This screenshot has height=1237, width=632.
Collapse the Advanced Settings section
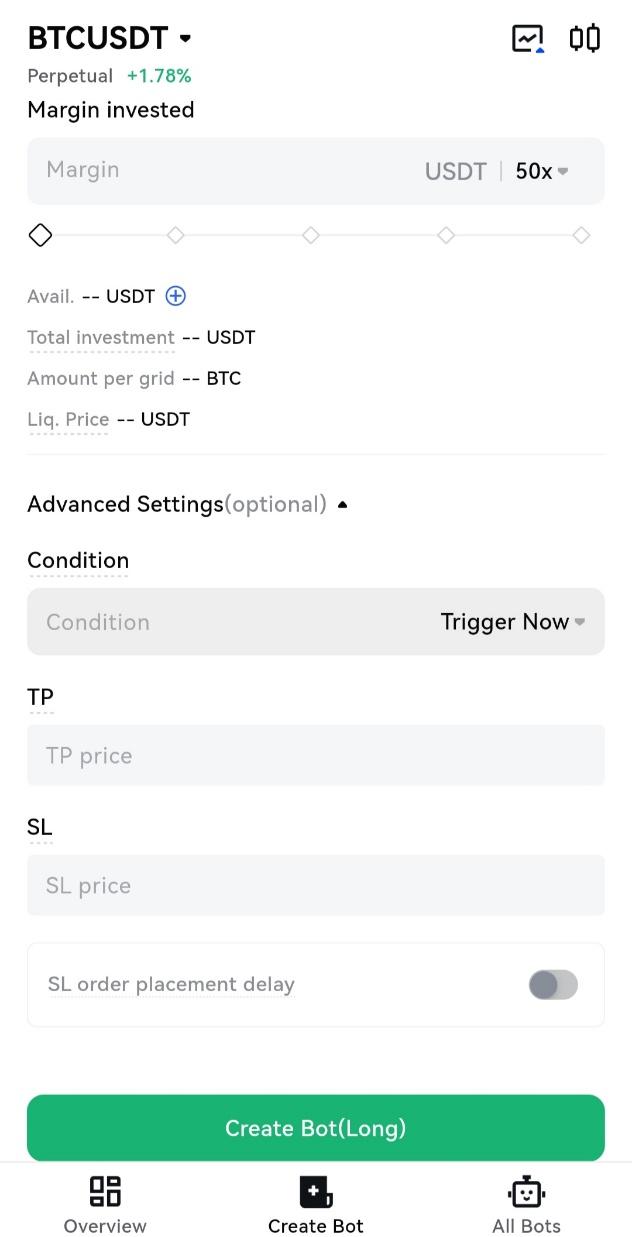click(x=342, y=505)
